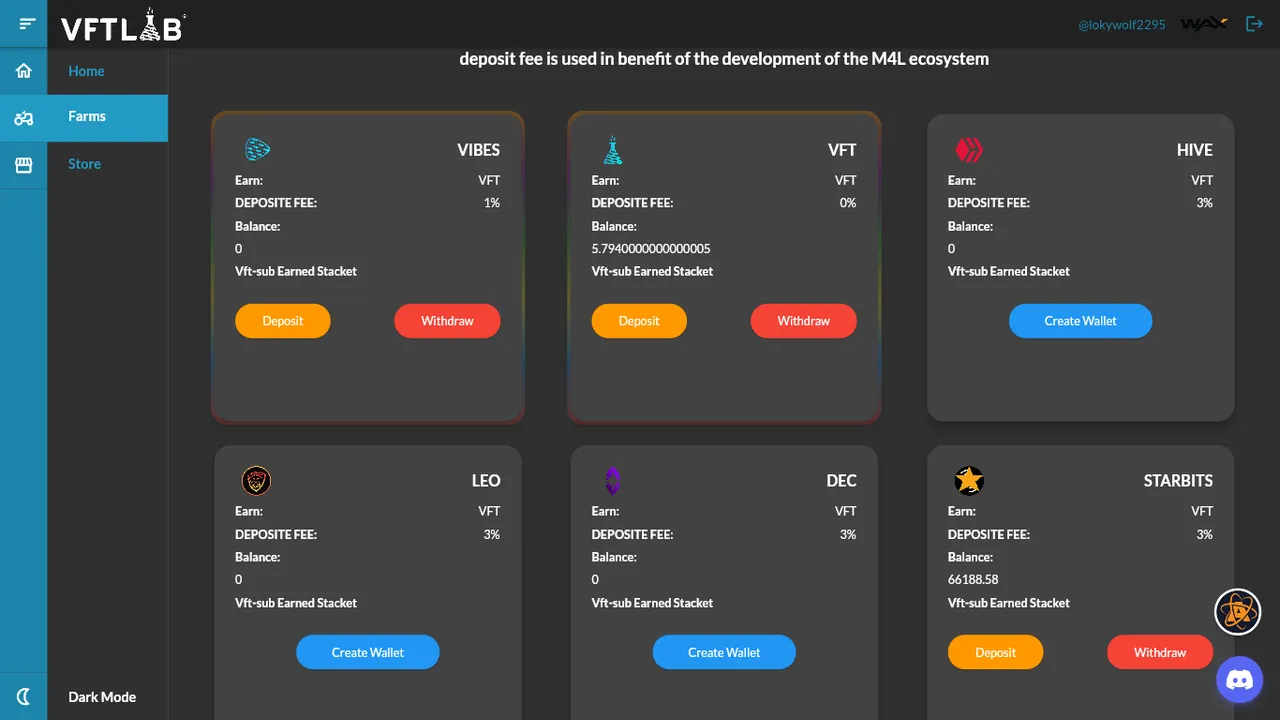The height and width of the screenshot is (720, 1280).
Task: Open the Discord chat bubble
Action: (1240, 680)
